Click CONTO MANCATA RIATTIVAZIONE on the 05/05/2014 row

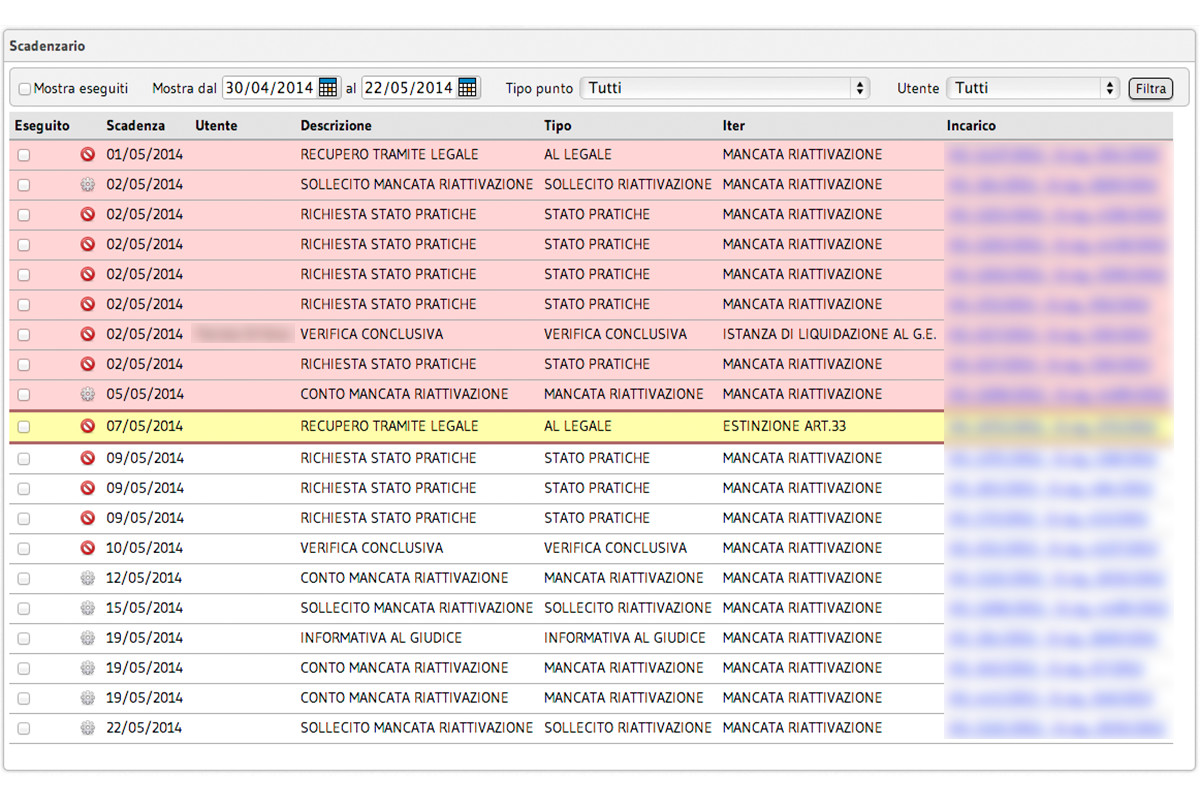tap(404, 394)
